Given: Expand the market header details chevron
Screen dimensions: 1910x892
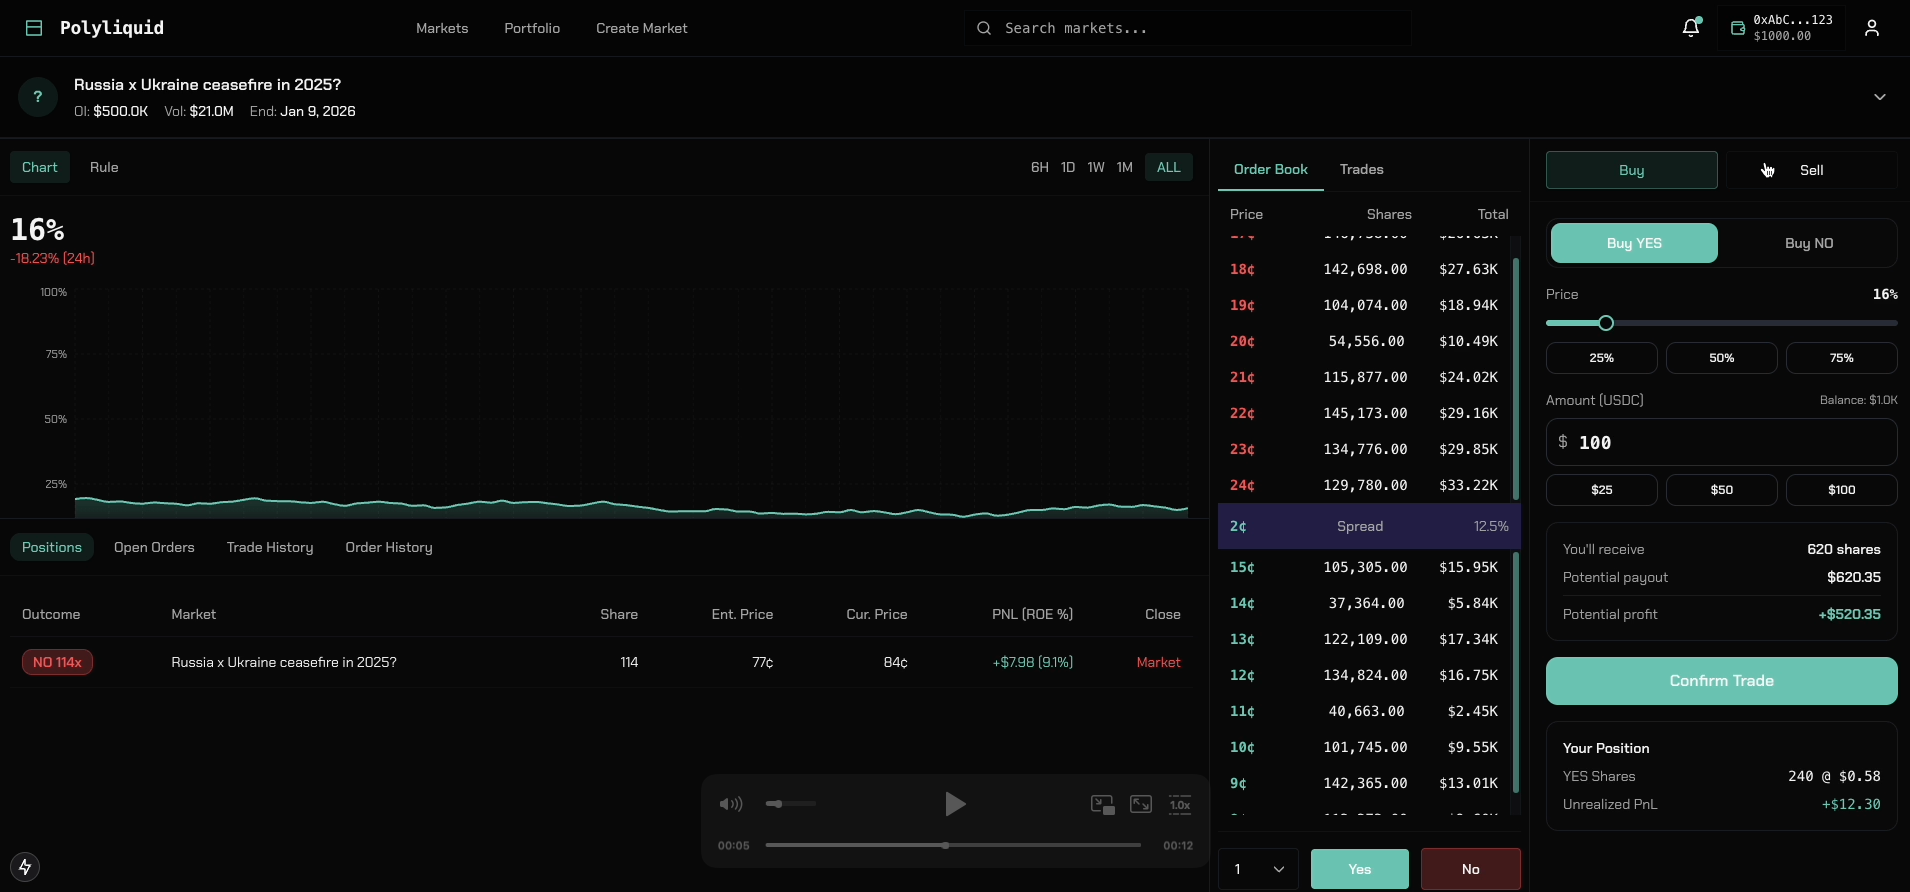Looking at the screenshot, I should 1879,97.
